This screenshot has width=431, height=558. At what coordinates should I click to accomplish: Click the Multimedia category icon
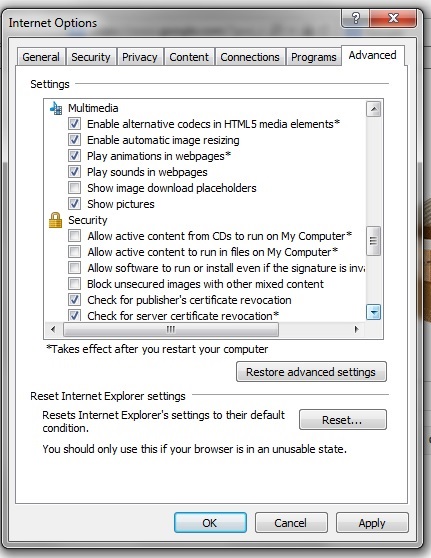point(56,108)
